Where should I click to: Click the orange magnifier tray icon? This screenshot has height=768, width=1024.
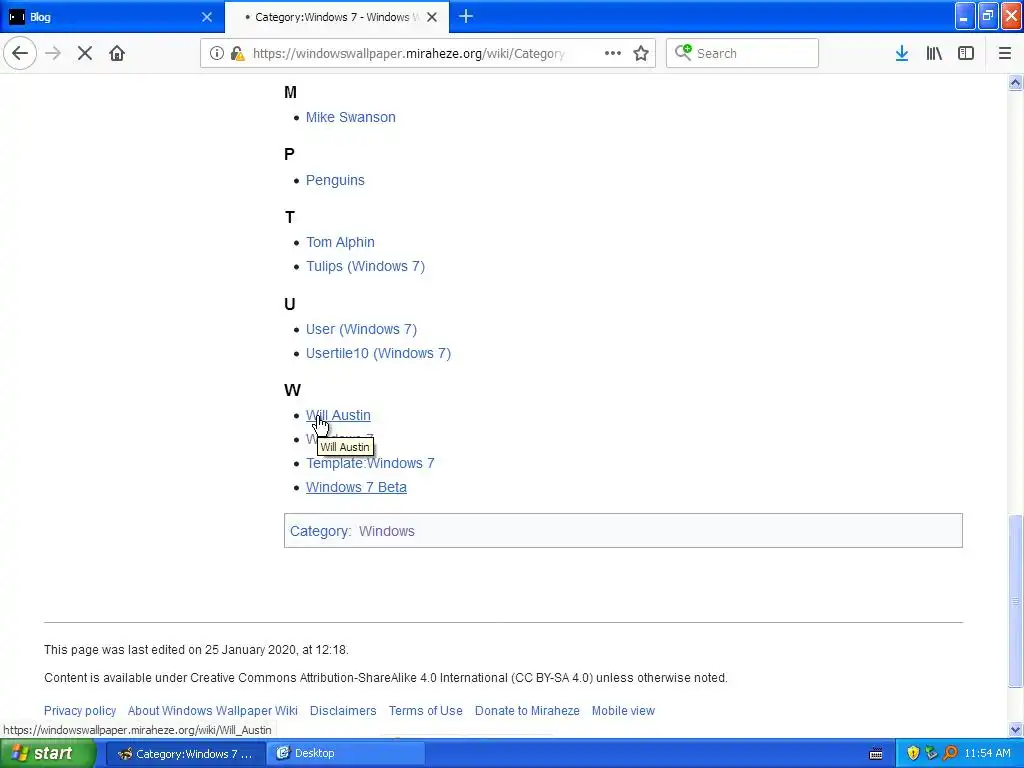click(x=950, y=754)
